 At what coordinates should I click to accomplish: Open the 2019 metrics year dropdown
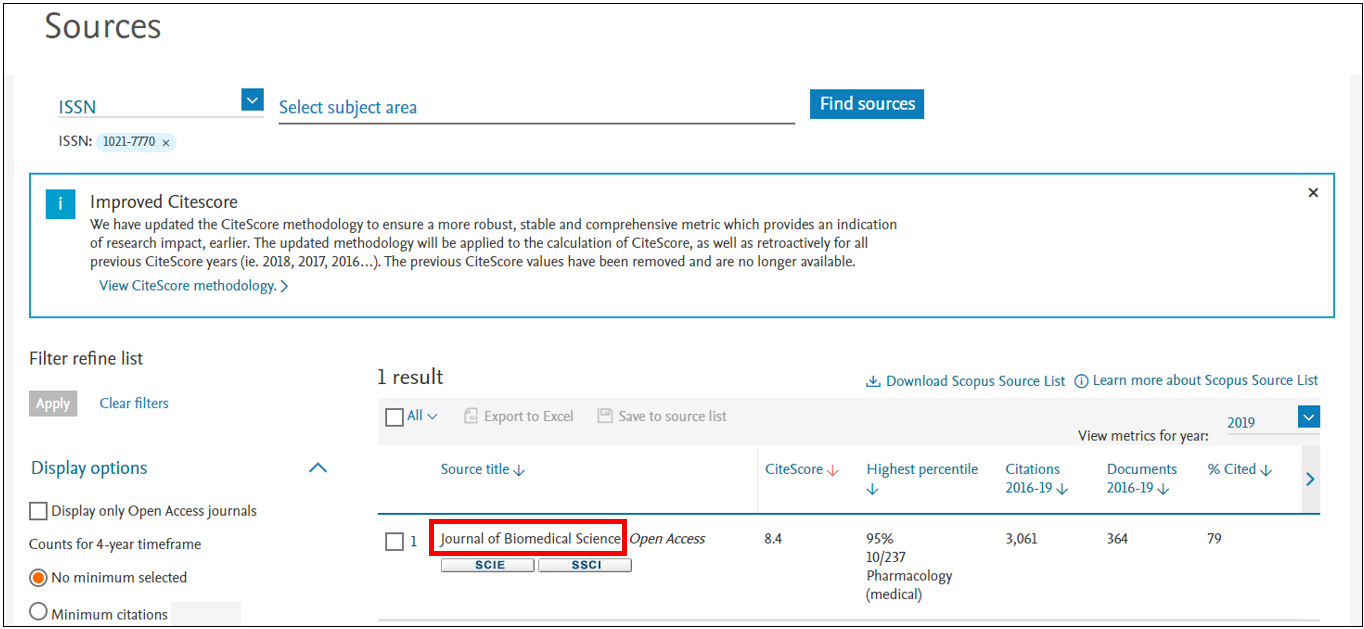tap(1309, 416)
